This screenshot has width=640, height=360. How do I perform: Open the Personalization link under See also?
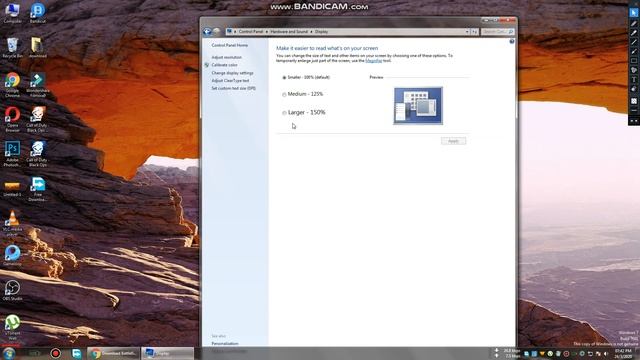tap(225, 344)
